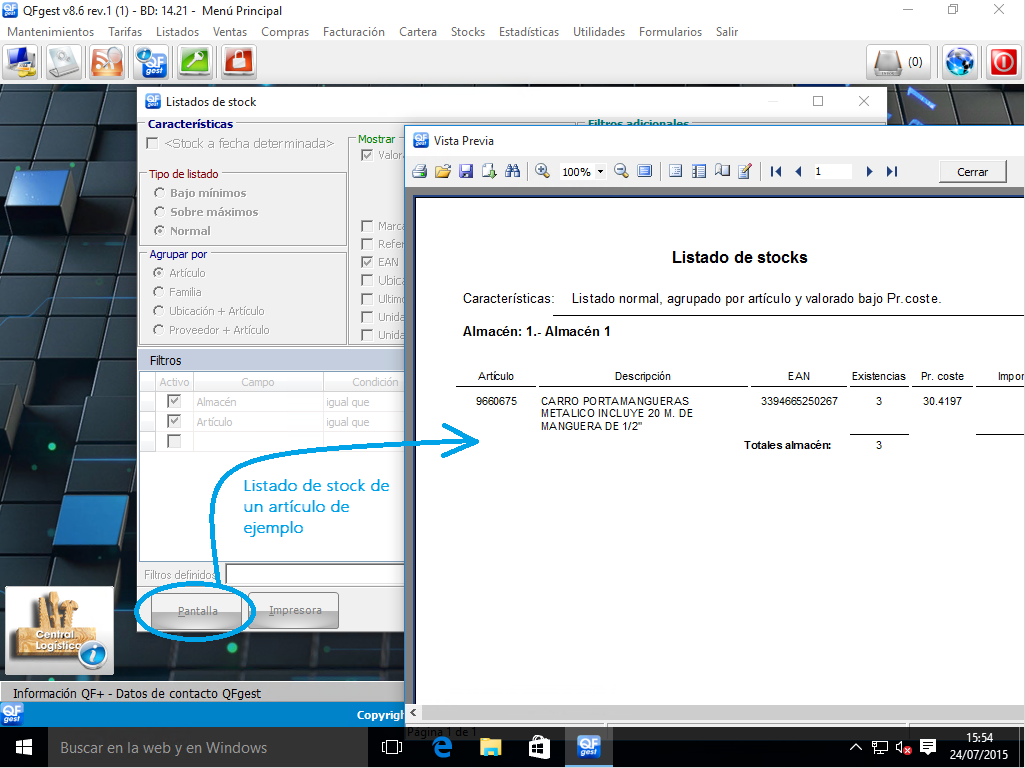
Task: Go to the first report page
Action: [776, 171]
